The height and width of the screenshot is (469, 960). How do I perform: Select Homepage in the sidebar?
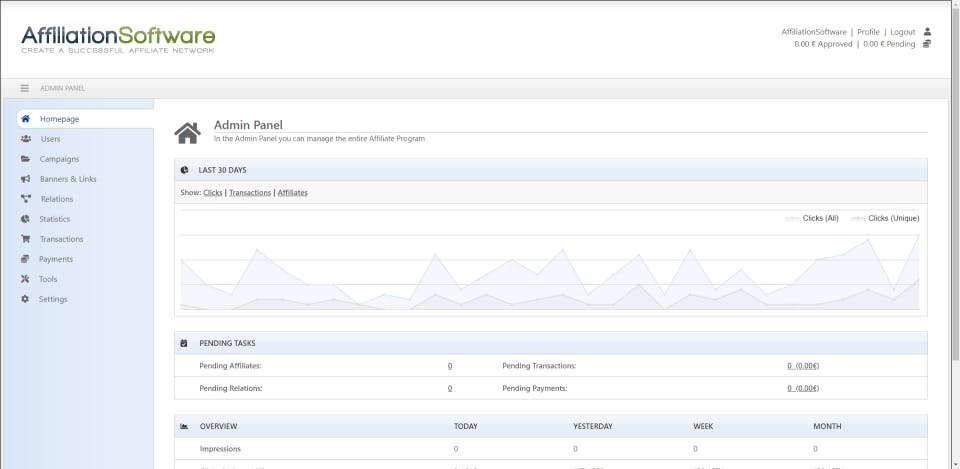tap(59, 119)
